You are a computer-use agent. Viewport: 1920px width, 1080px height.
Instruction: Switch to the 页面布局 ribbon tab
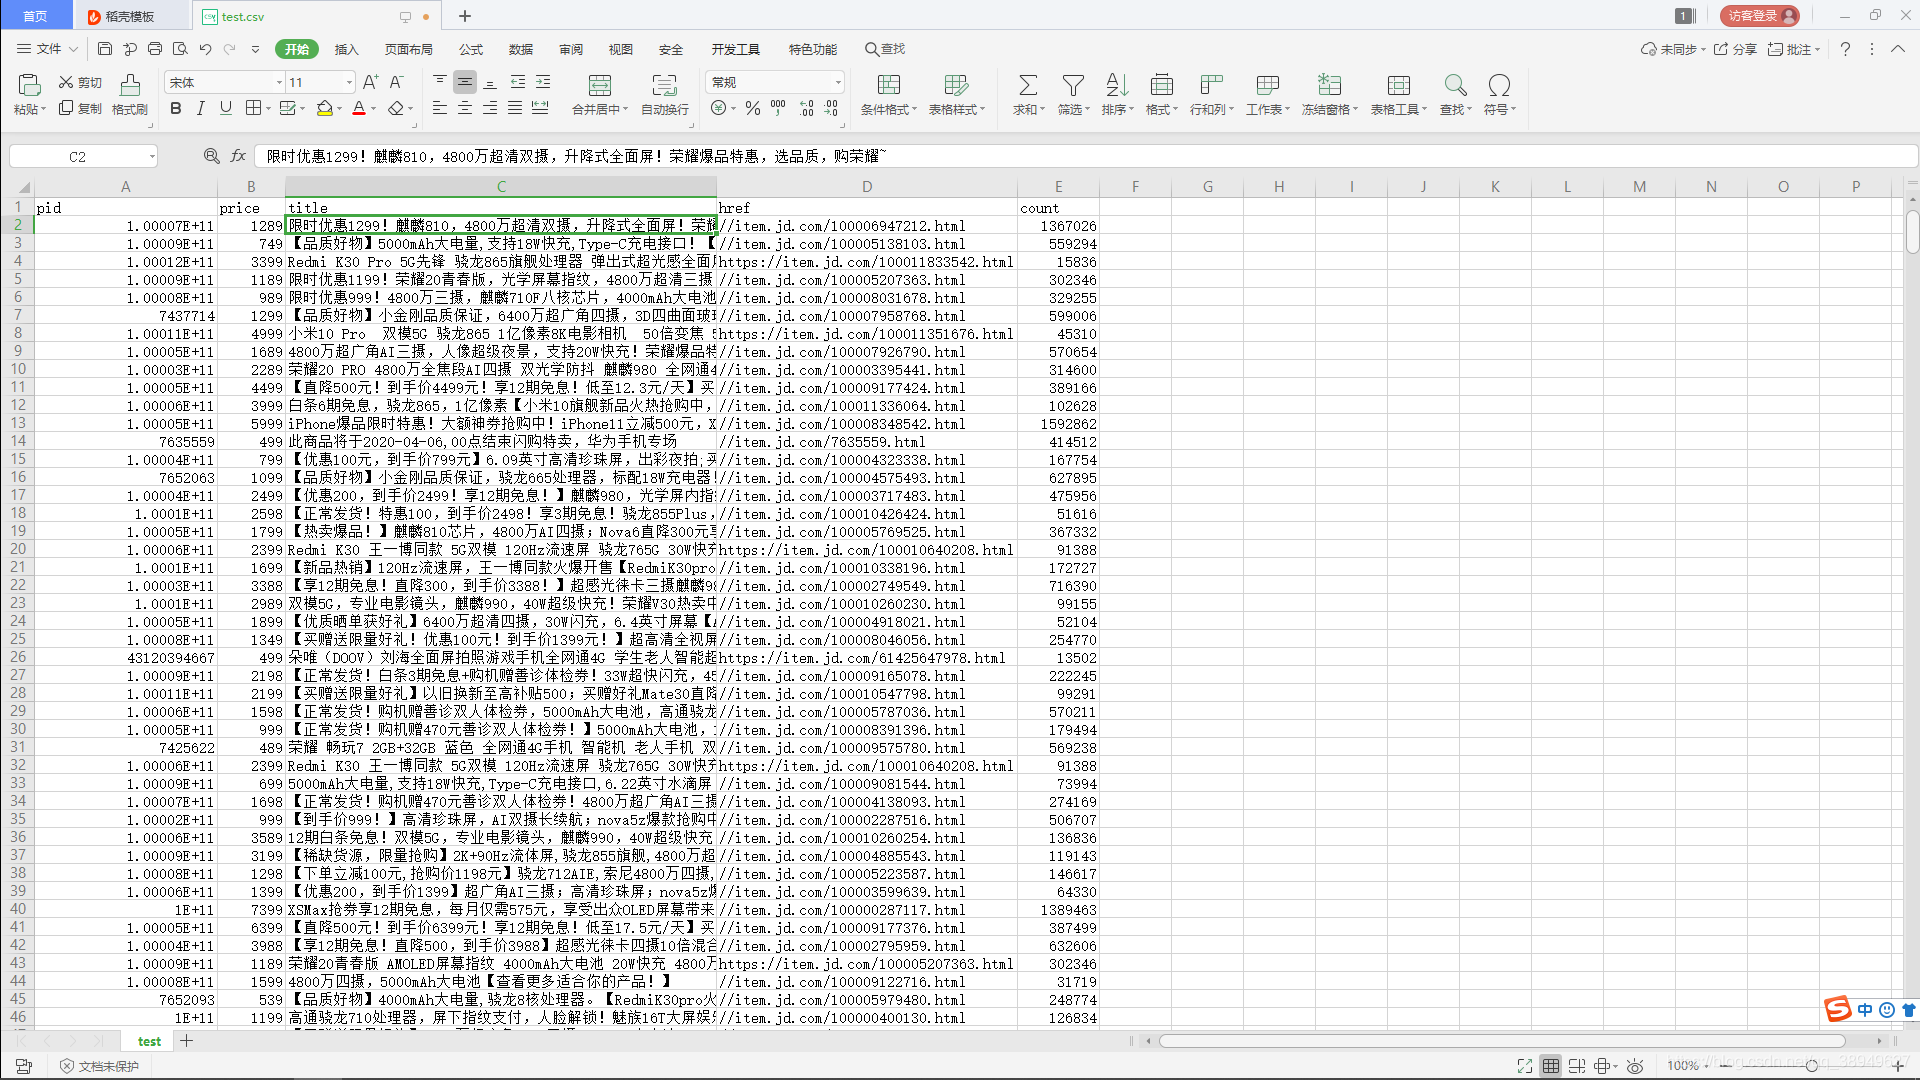[409, 49]
